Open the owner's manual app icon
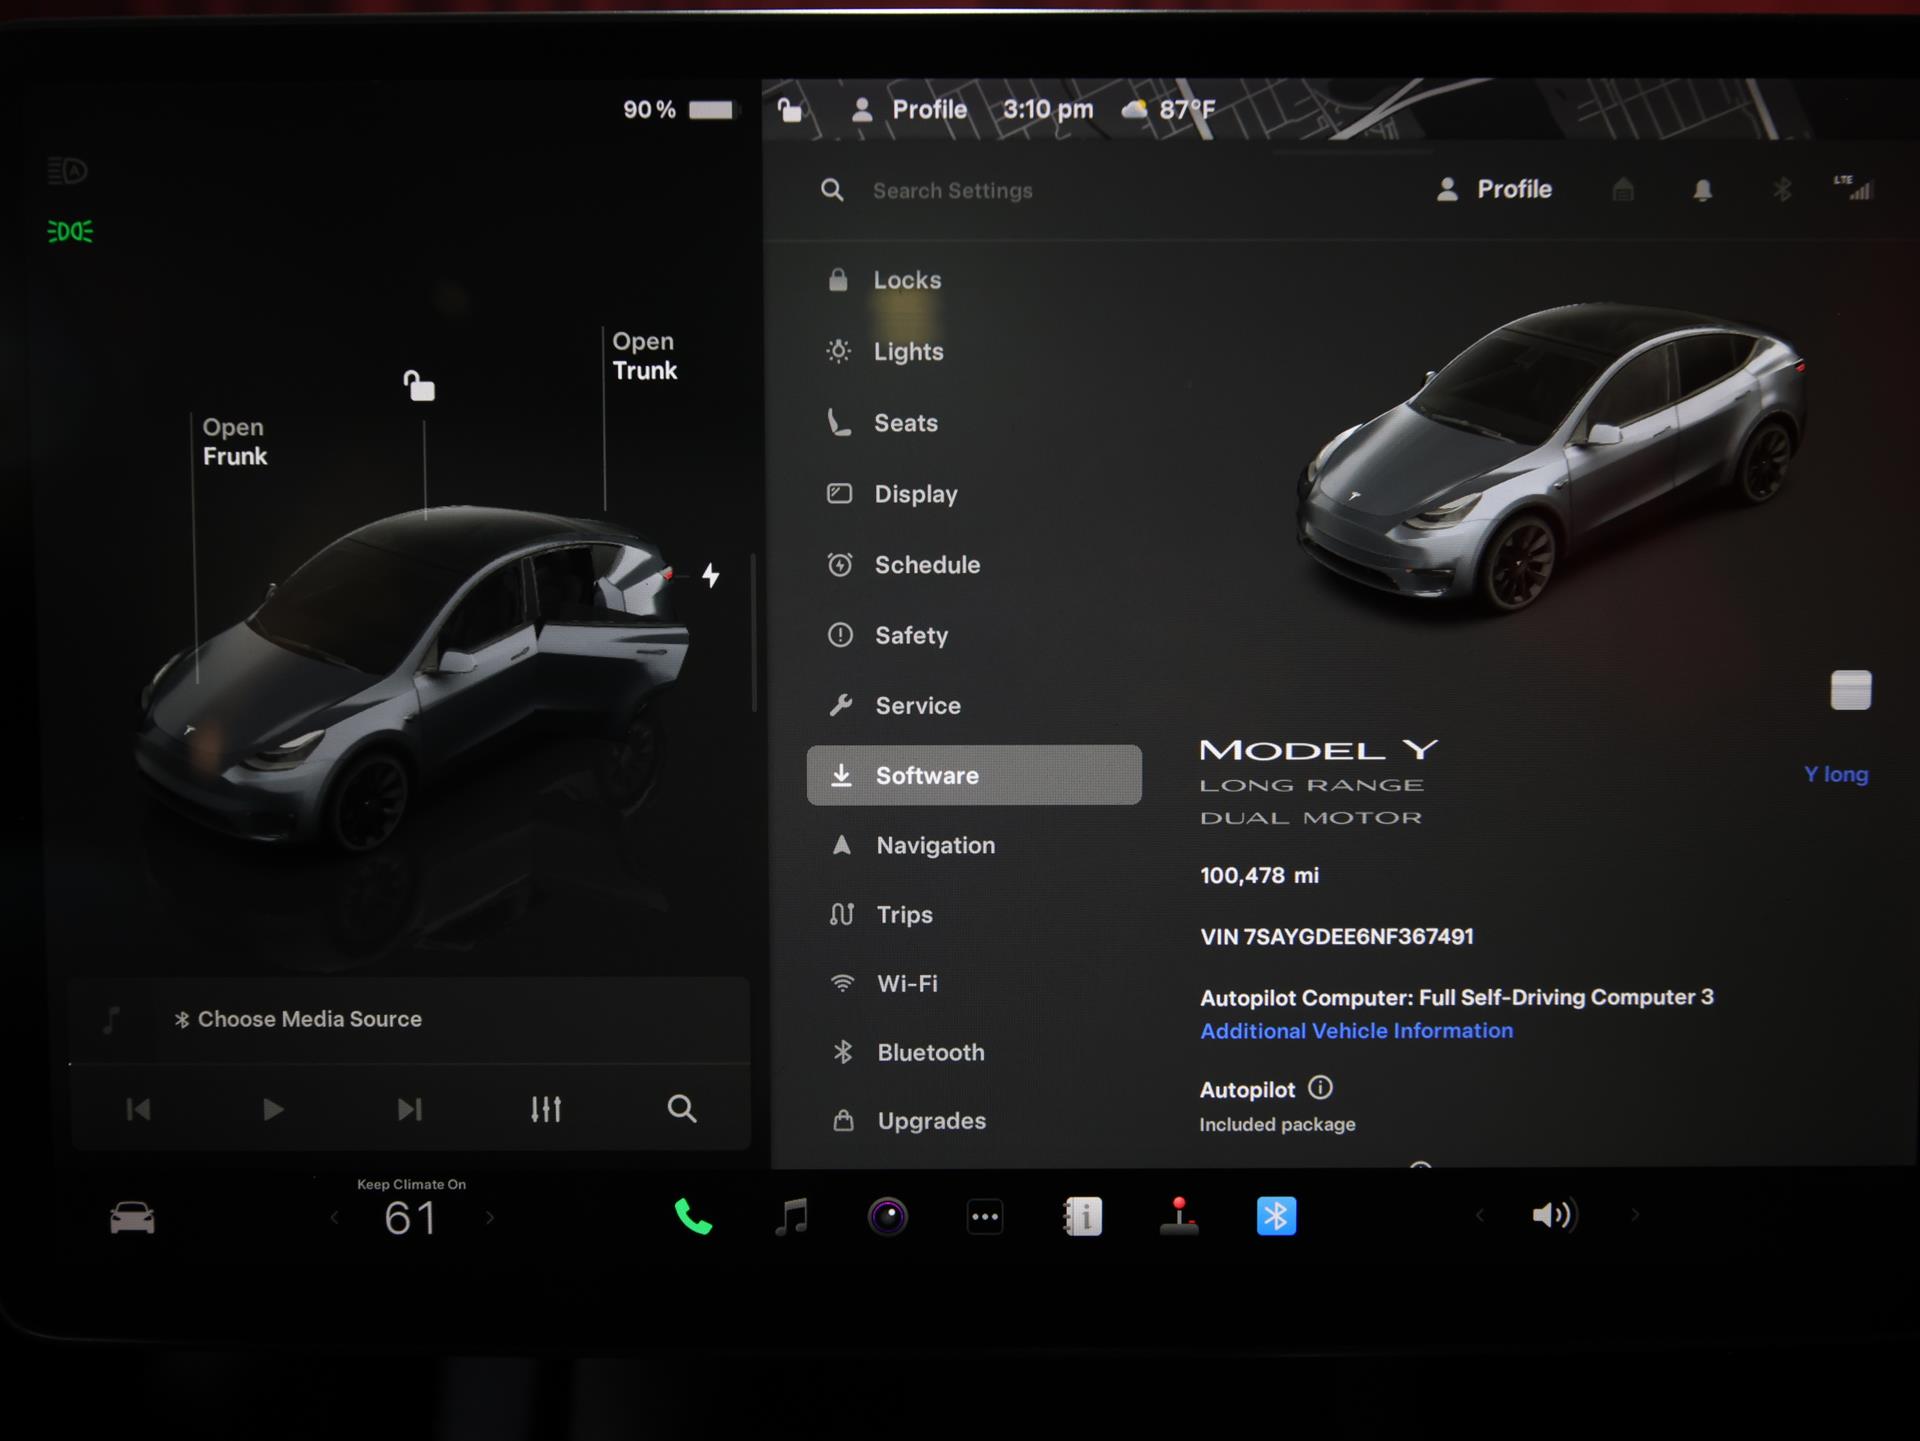The image size is (1920, 1441). click(x=1082, y=1217)
